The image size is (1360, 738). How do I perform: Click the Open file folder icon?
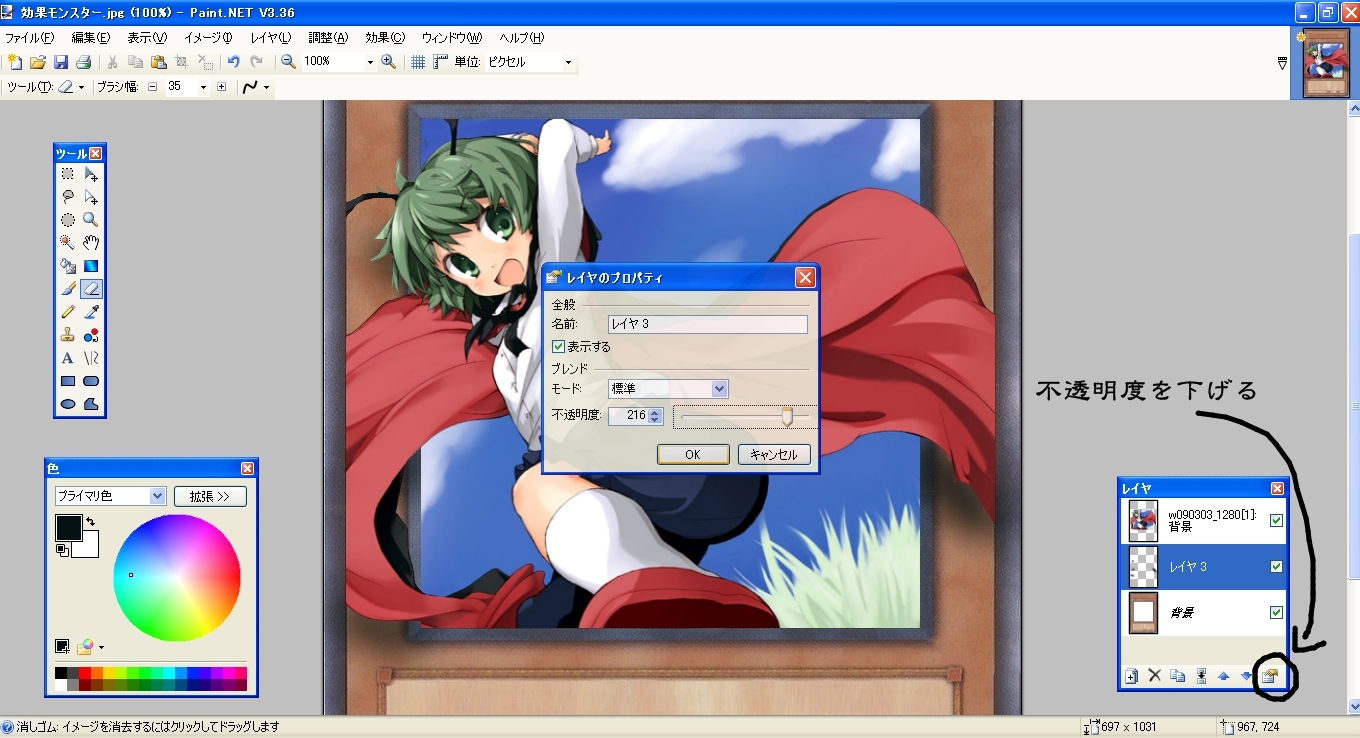pos(38,62)
